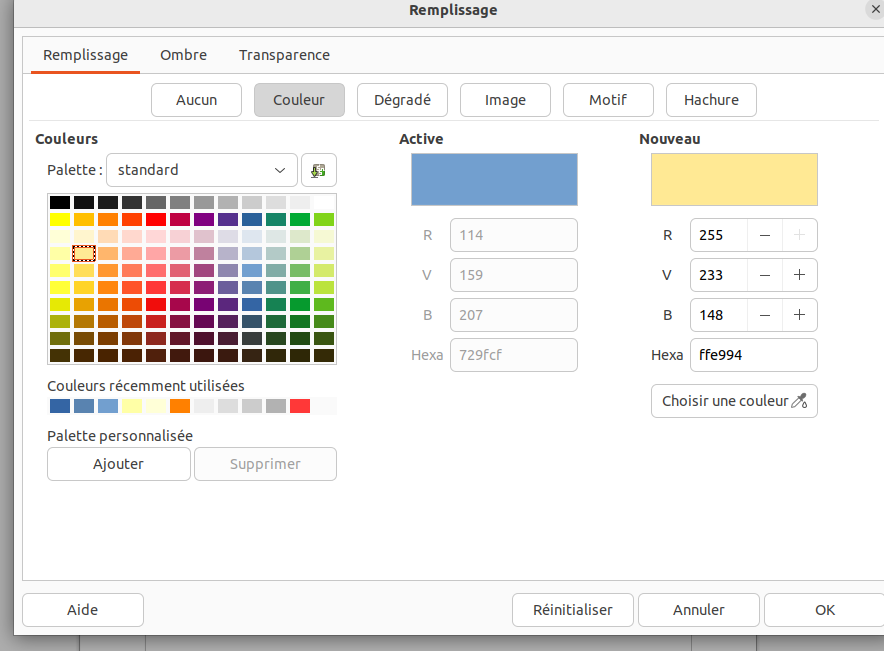
Task: Switch fill type to Dégradé
Action: click(x=402, y=100)
